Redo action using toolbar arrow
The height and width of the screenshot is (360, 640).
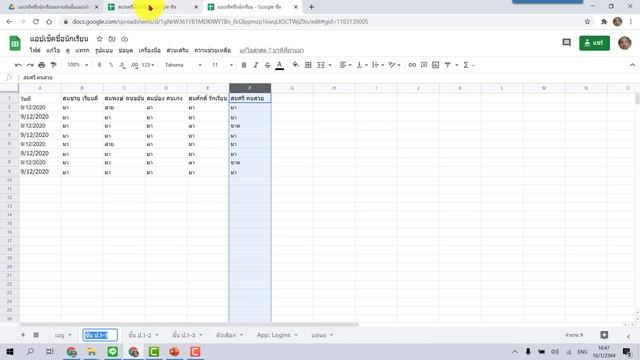click(x=30, y=65)
